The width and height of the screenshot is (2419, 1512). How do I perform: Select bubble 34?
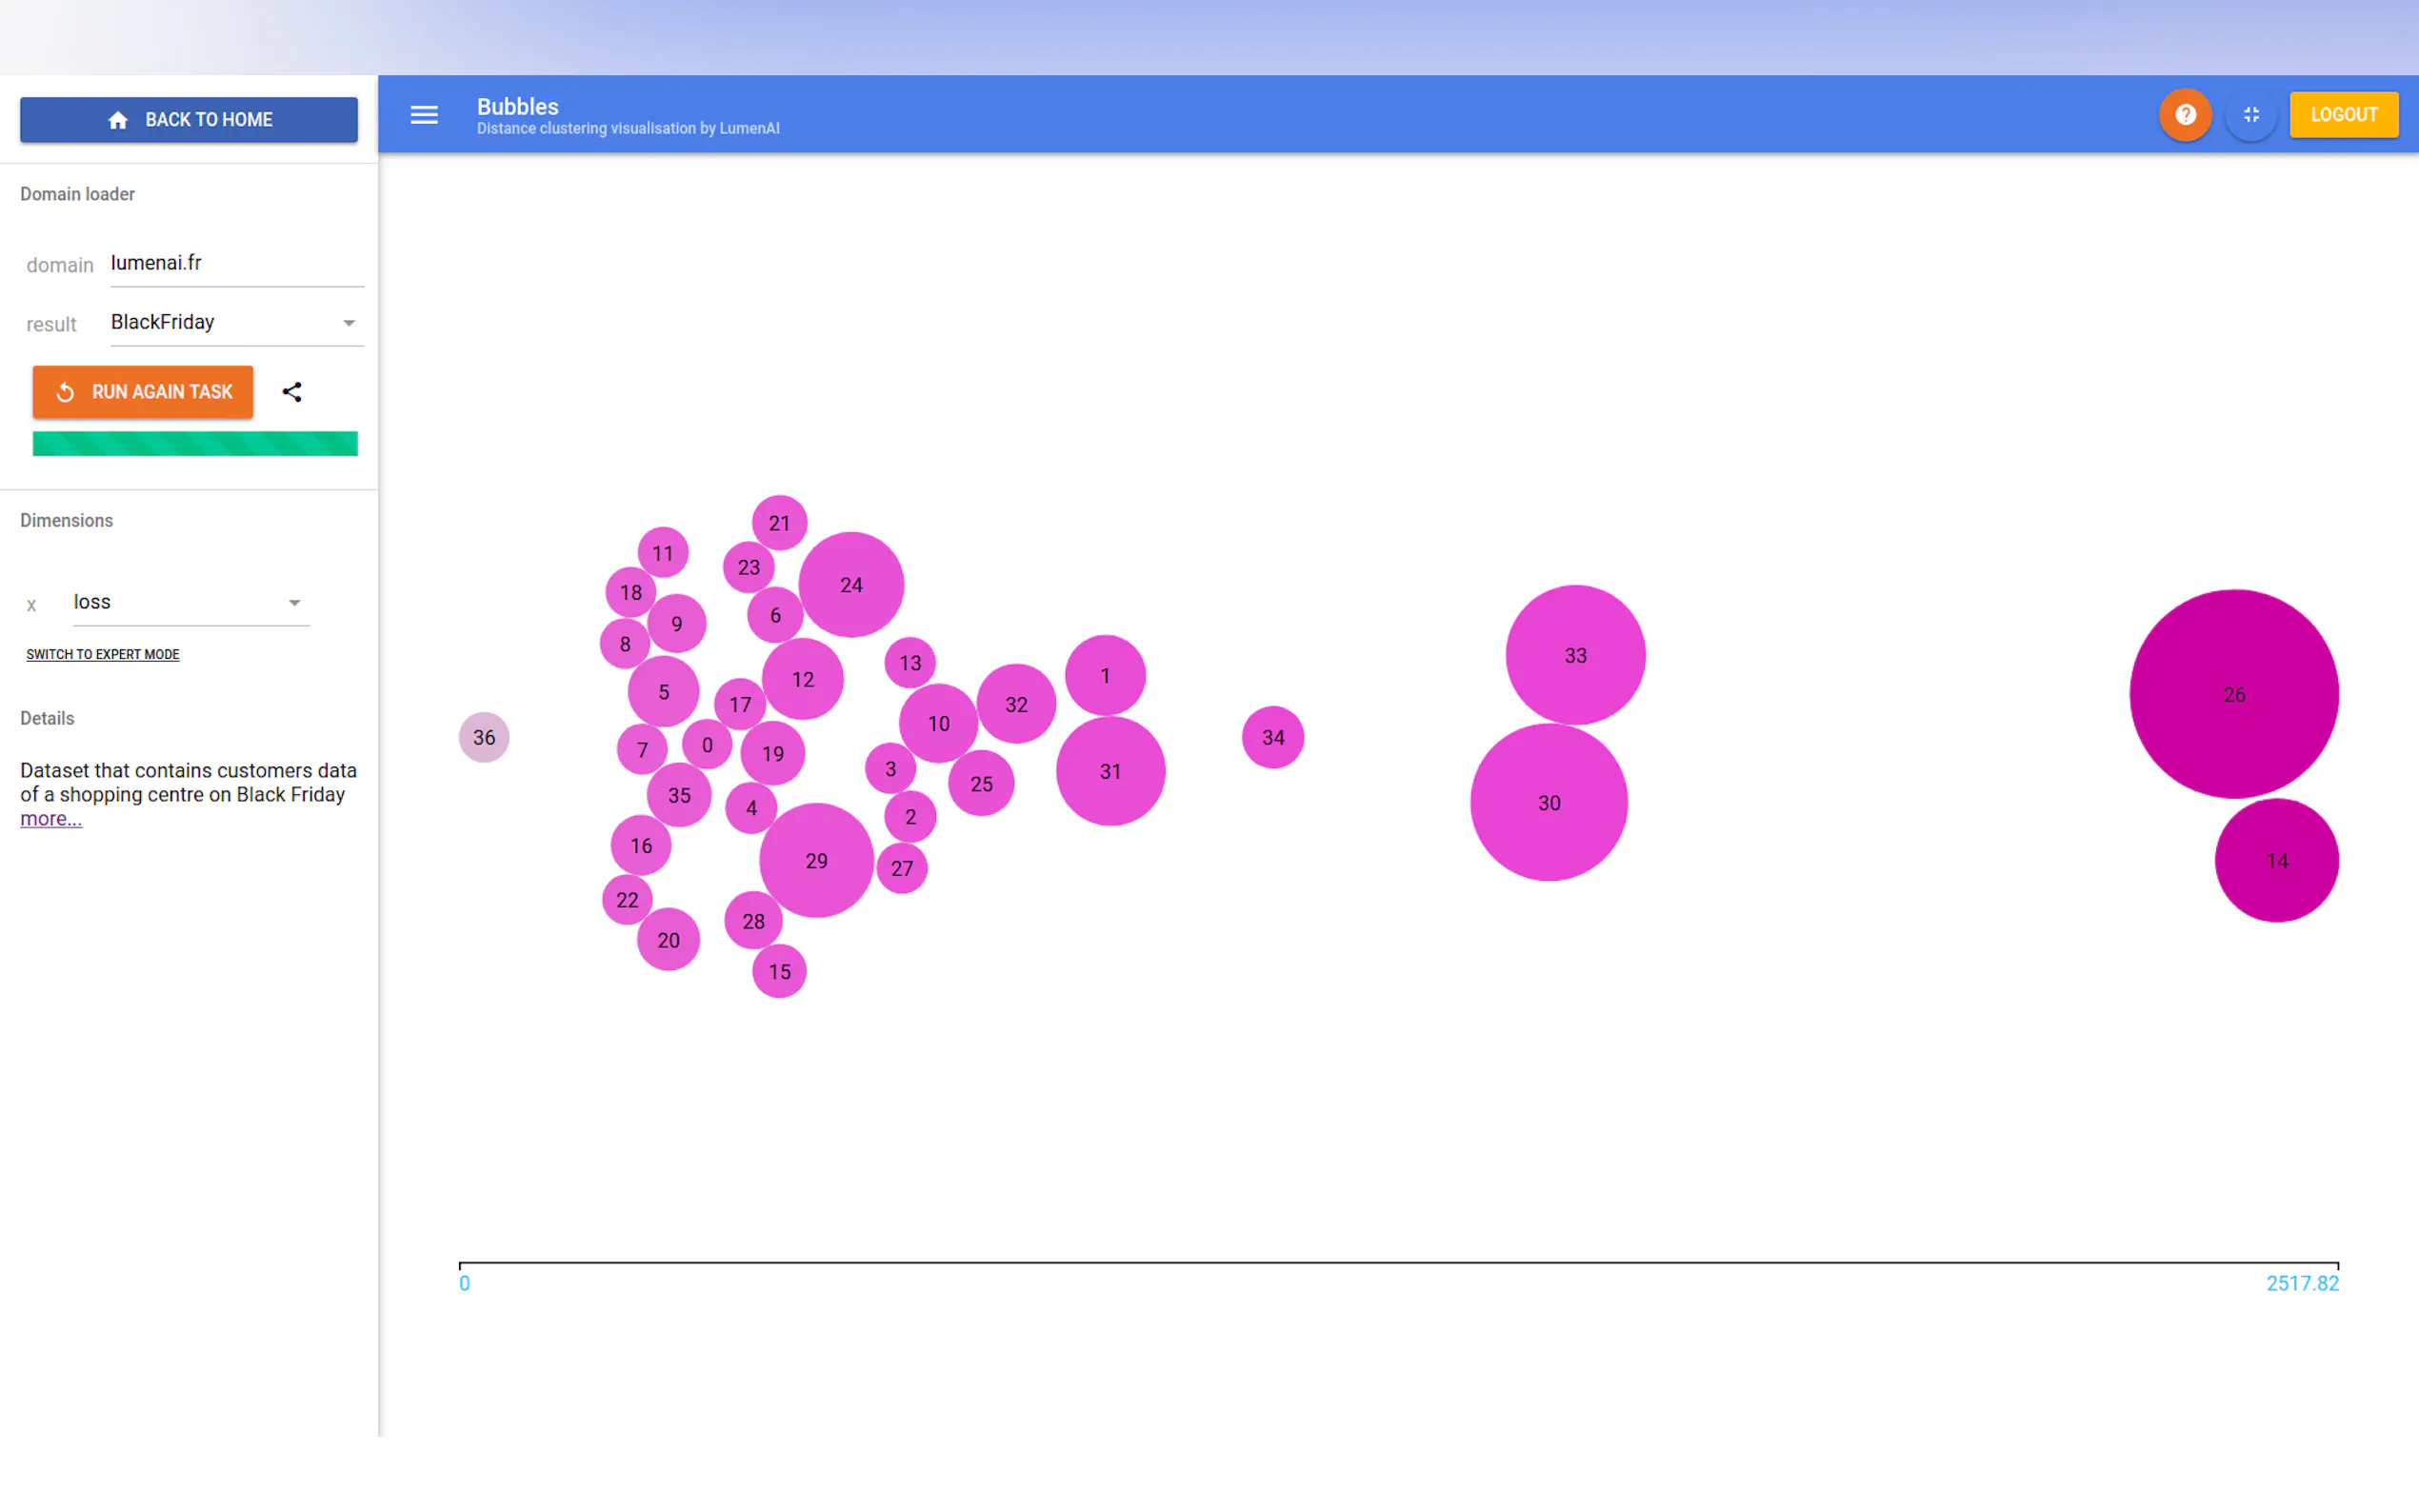pos(1272,738)
